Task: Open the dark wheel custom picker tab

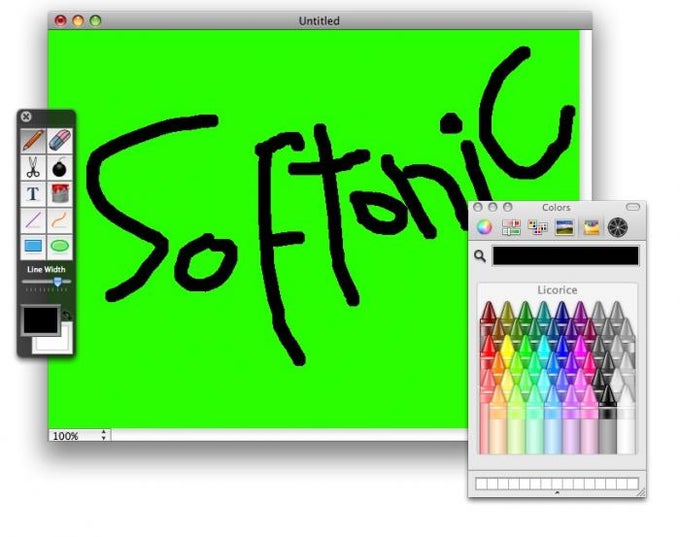Action: (618, 227)
